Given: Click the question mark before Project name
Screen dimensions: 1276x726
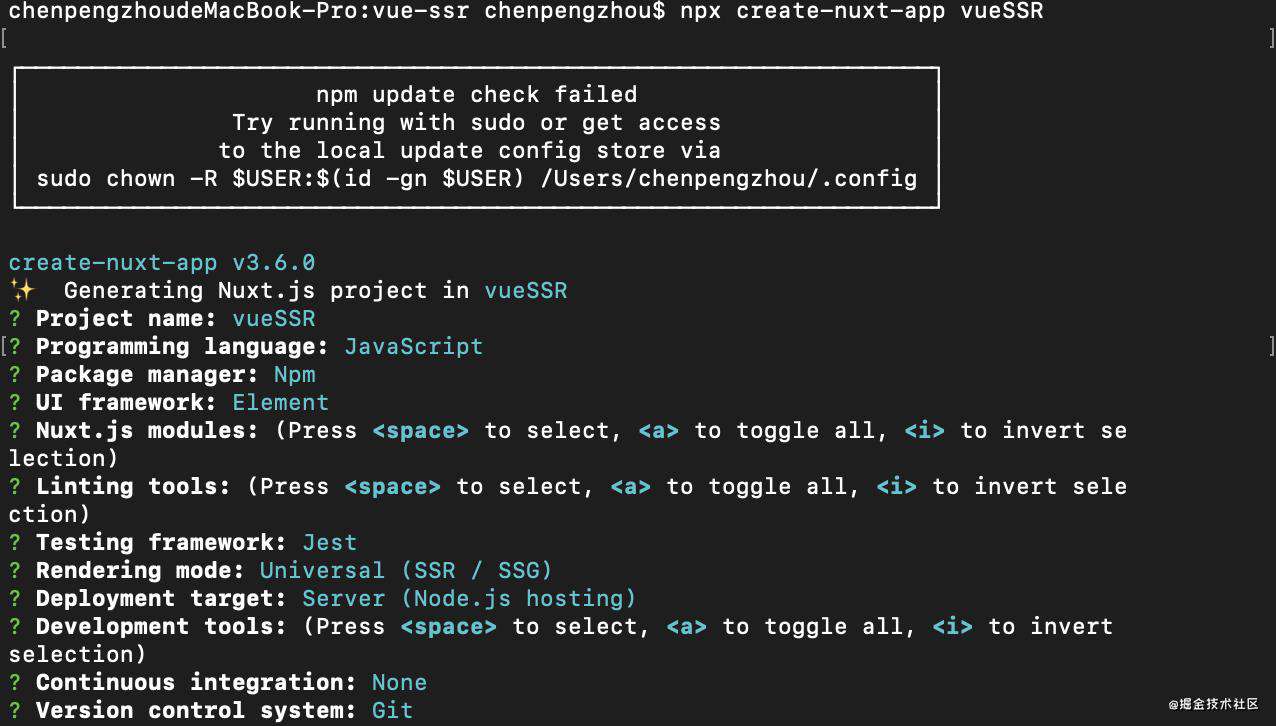Looking at the screenshot, I should pos(15,318).
